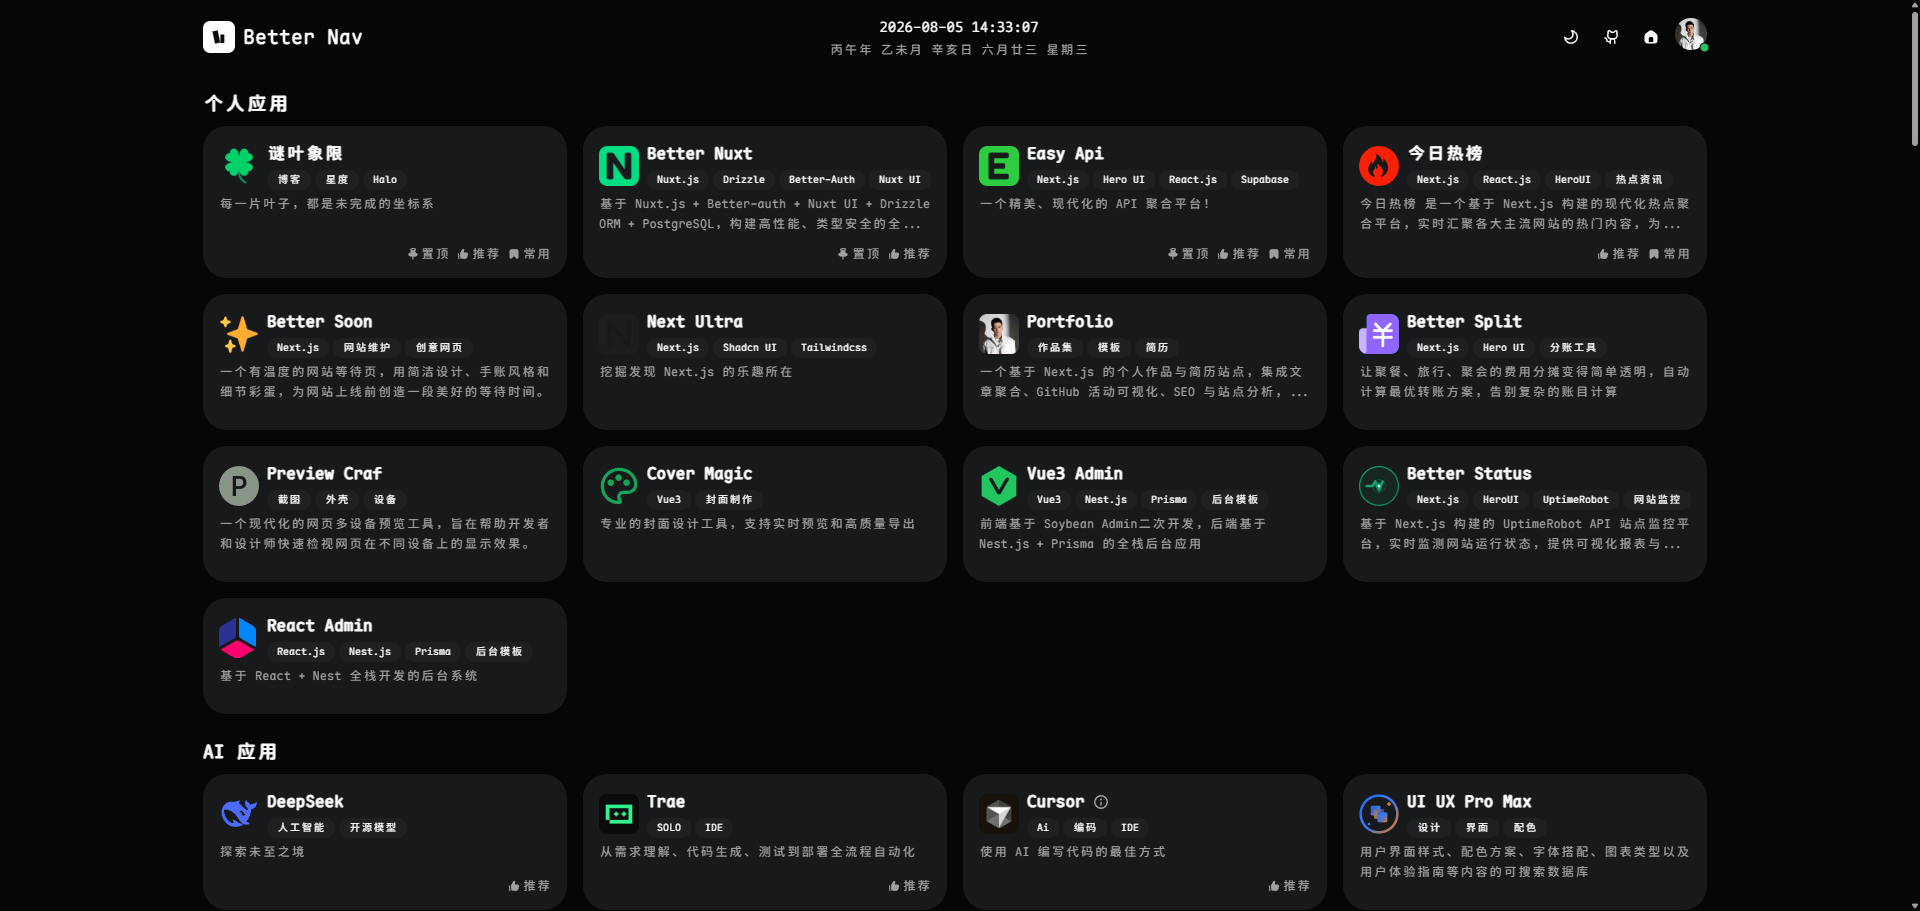
Task: Click the 截图 tag on Preview Craf
Action: point(289,500)
